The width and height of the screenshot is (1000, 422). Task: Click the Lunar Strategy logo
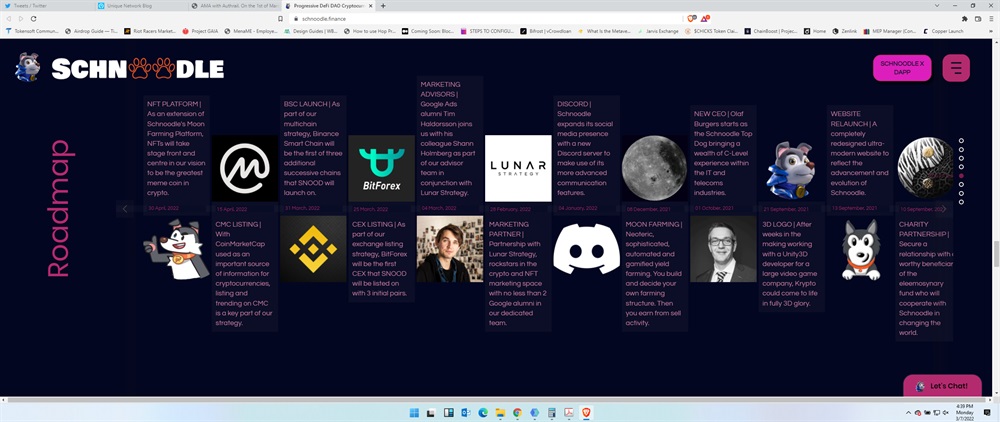coord(517,169)
